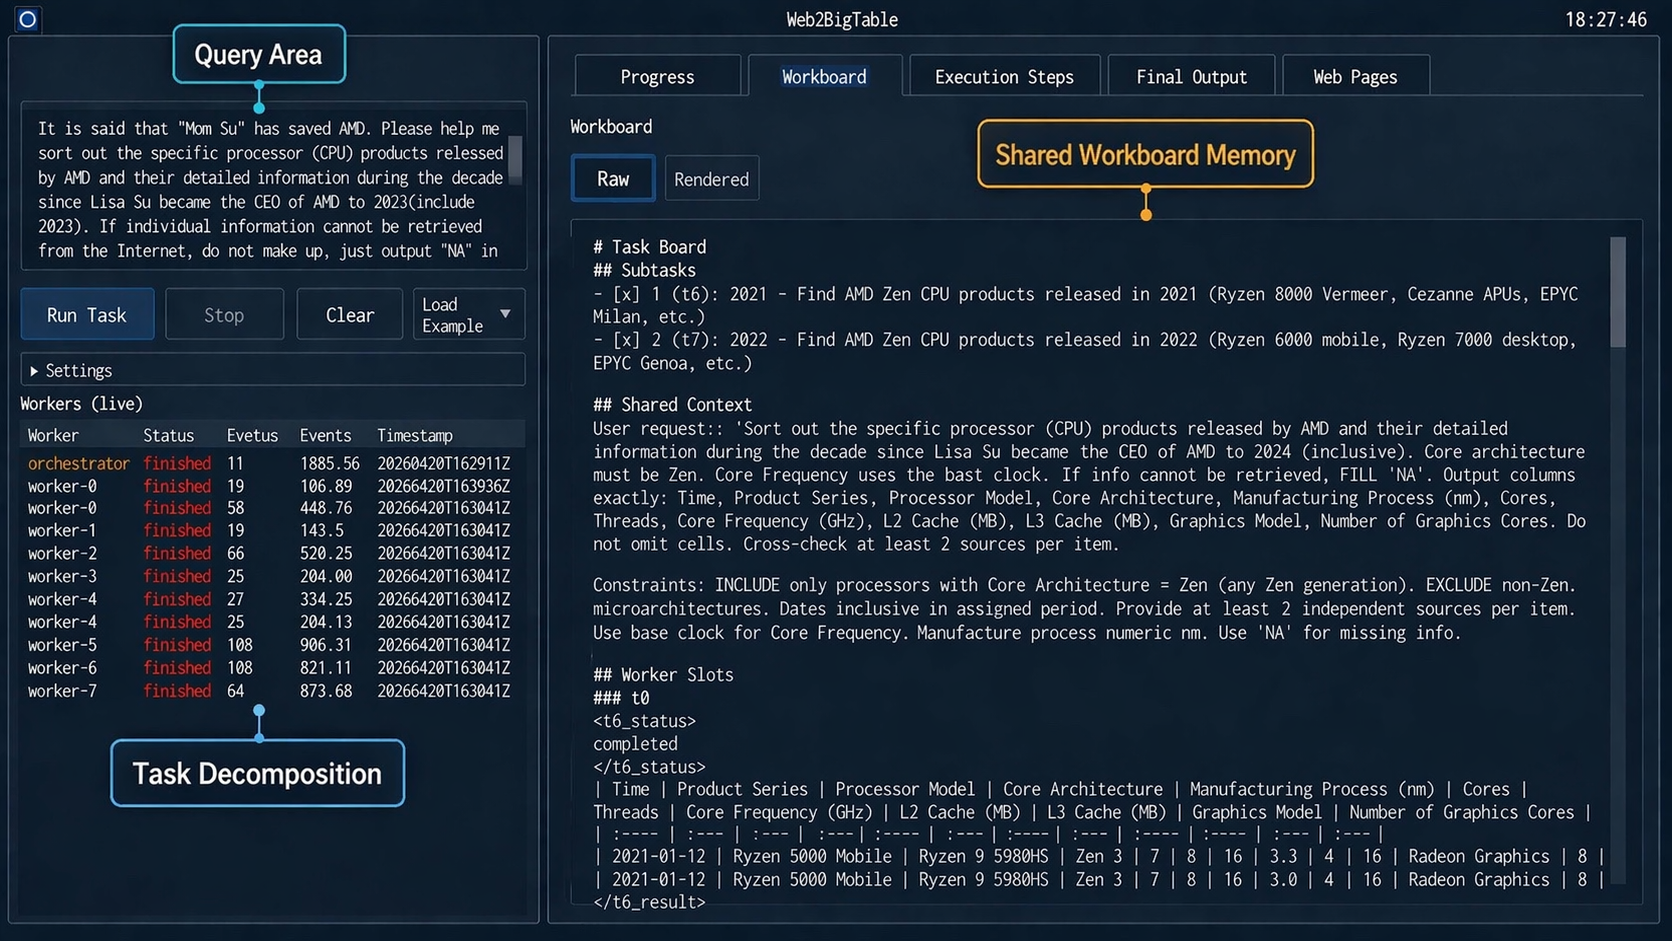
Task: Run the task with Run Task button
Action: point(87,315)
